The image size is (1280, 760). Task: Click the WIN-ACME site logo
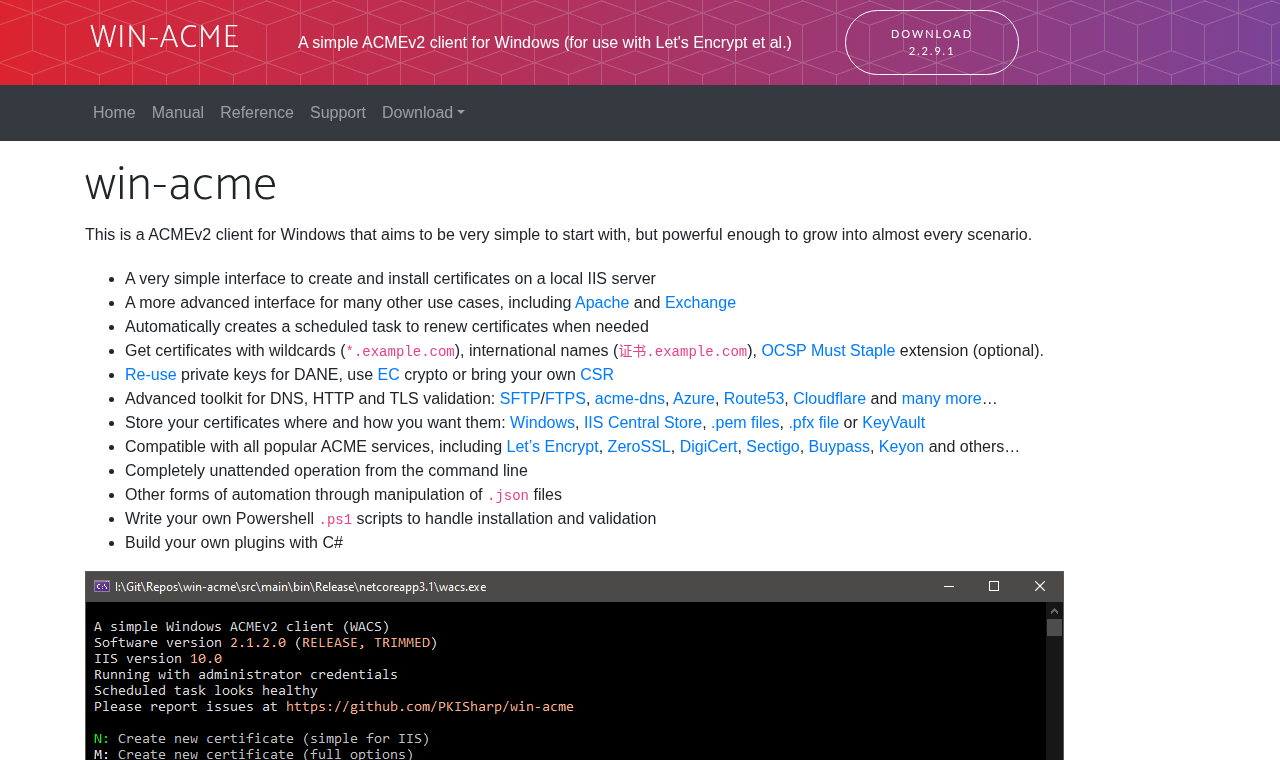pos(164,37)
